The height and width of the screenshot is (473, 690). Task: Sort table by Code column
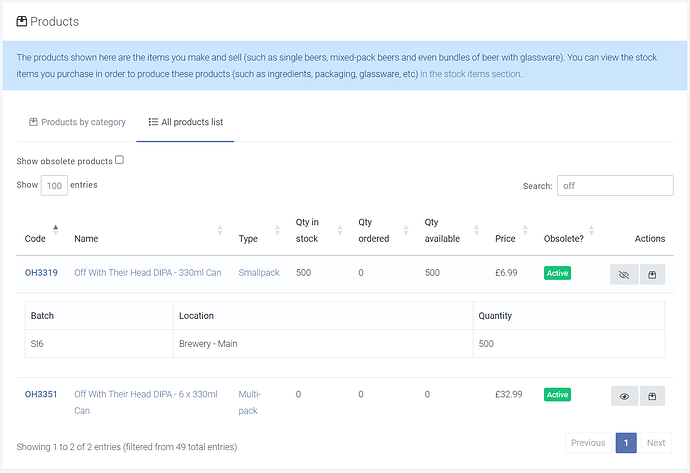pyautogui.click(x=36, y=239)
